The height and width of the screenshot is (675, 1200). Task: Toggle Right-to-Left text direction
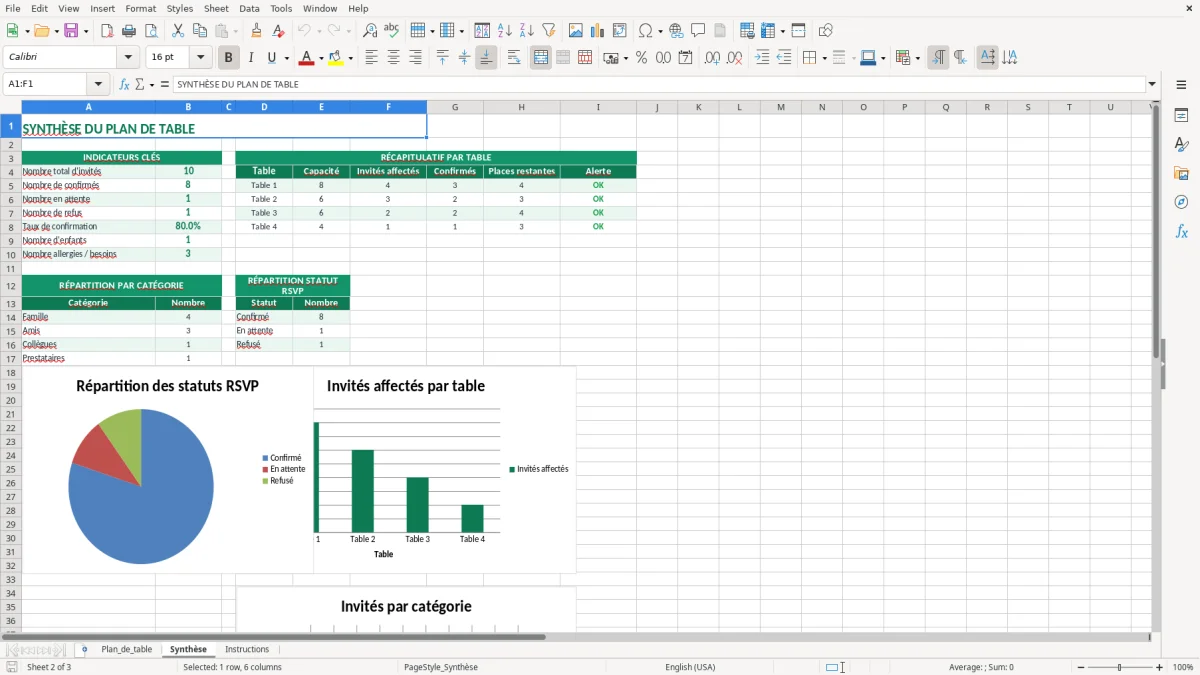960,58
